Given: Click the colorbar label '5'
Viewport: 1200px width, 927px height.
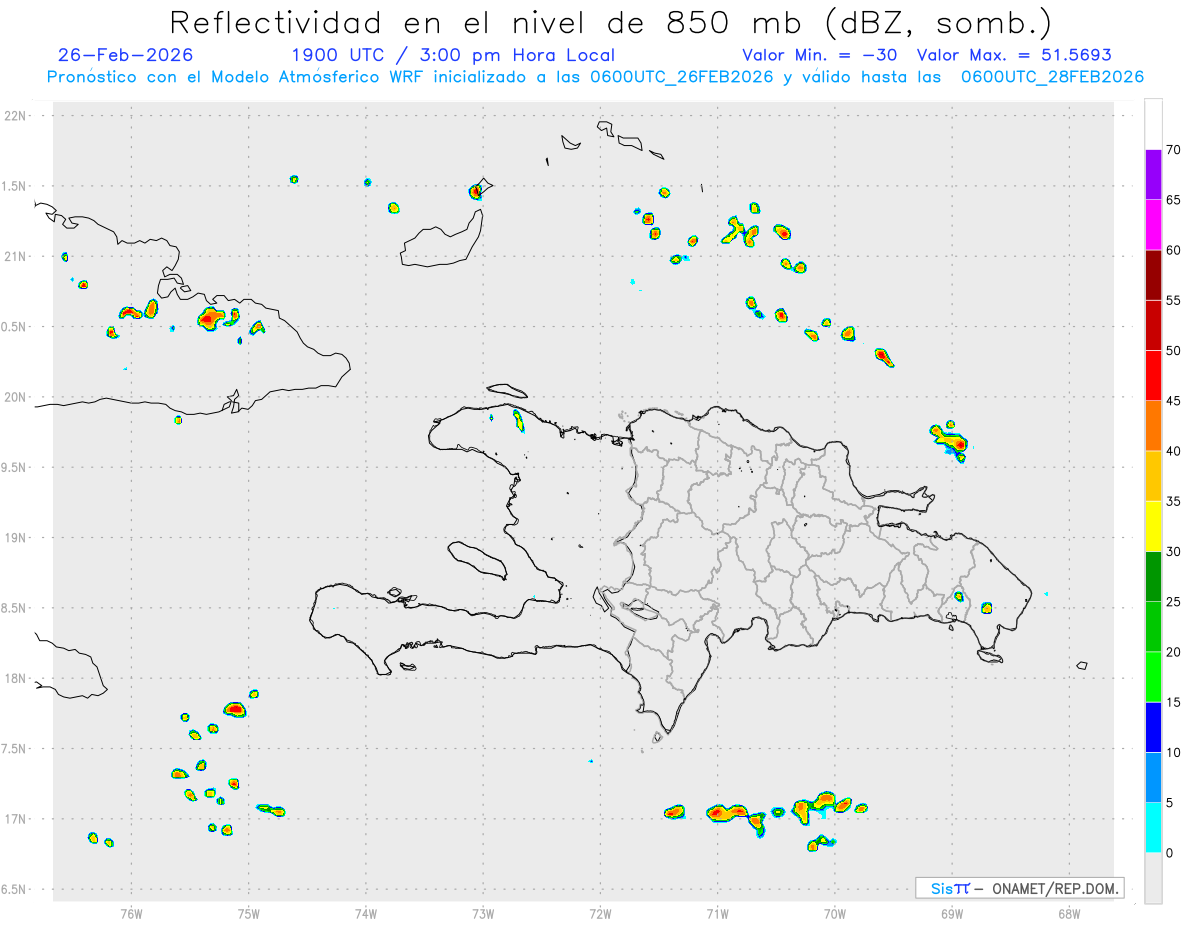Looking at the screenshot, I should 1169,803.
